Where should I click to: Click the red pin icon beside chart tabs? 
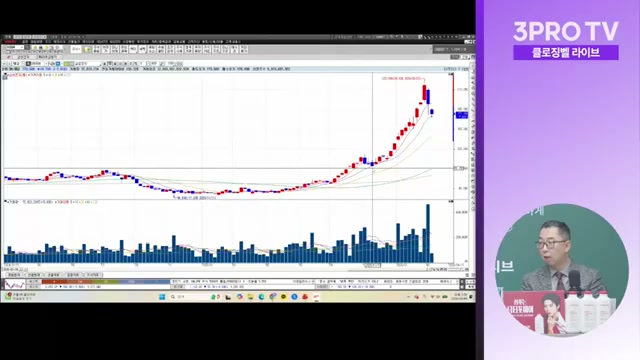(x=9, y=57)
